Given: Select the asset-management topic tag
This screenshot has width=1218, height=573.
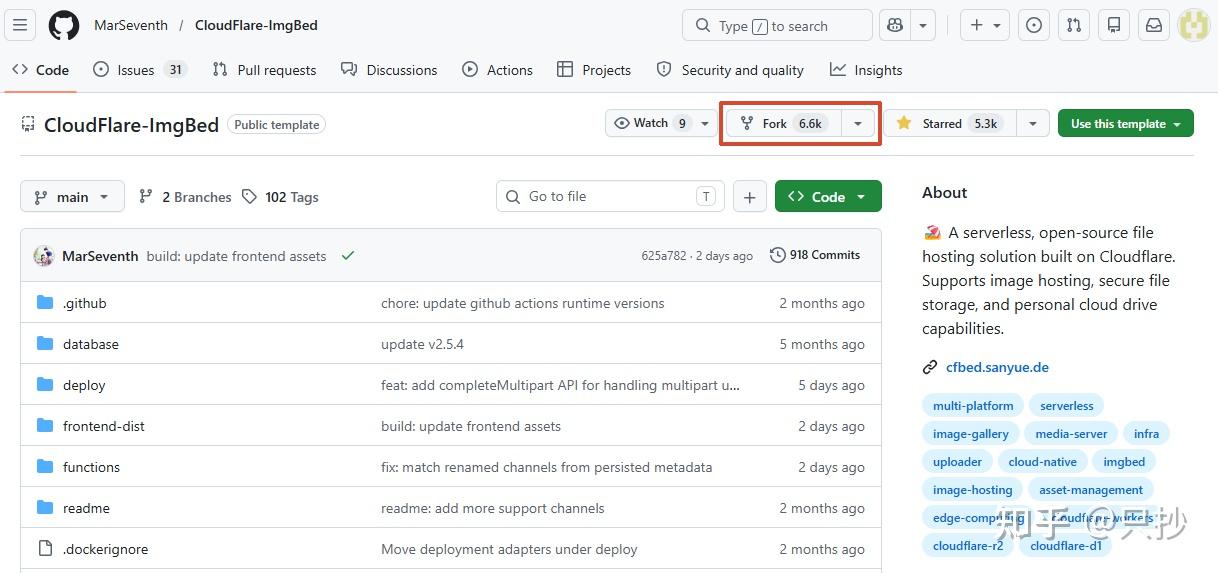Looking at the screenshot, I should pos(1090,490).
